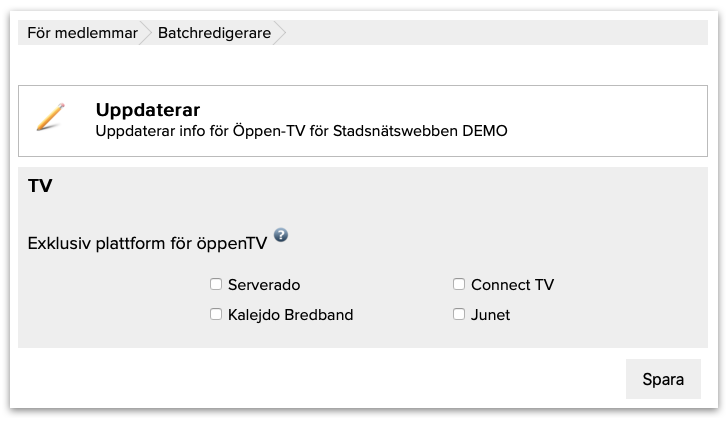Click the blue help question mark icon
Viewport: 728px width, 421px height.
(281, 235)
